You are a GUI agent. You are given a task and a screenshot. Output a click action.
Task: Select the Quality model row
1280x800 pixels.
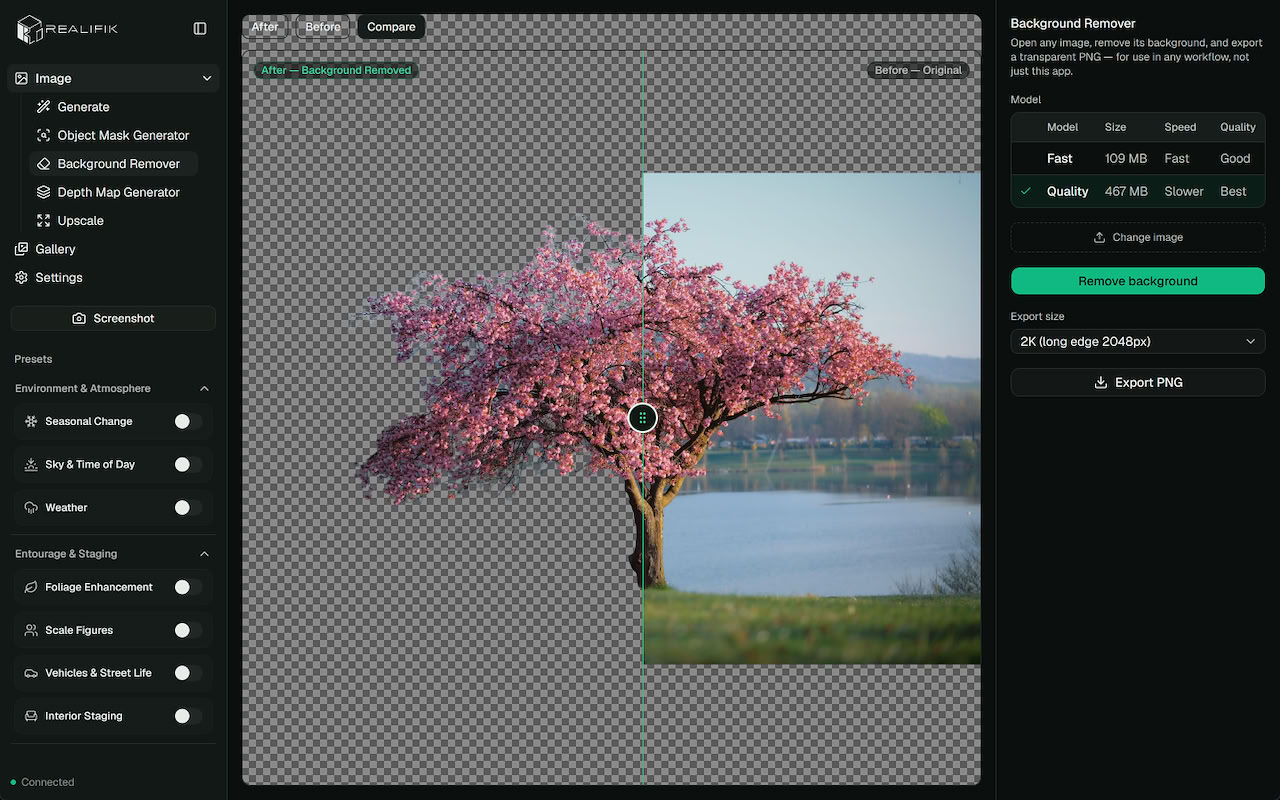pos(1138,191)
